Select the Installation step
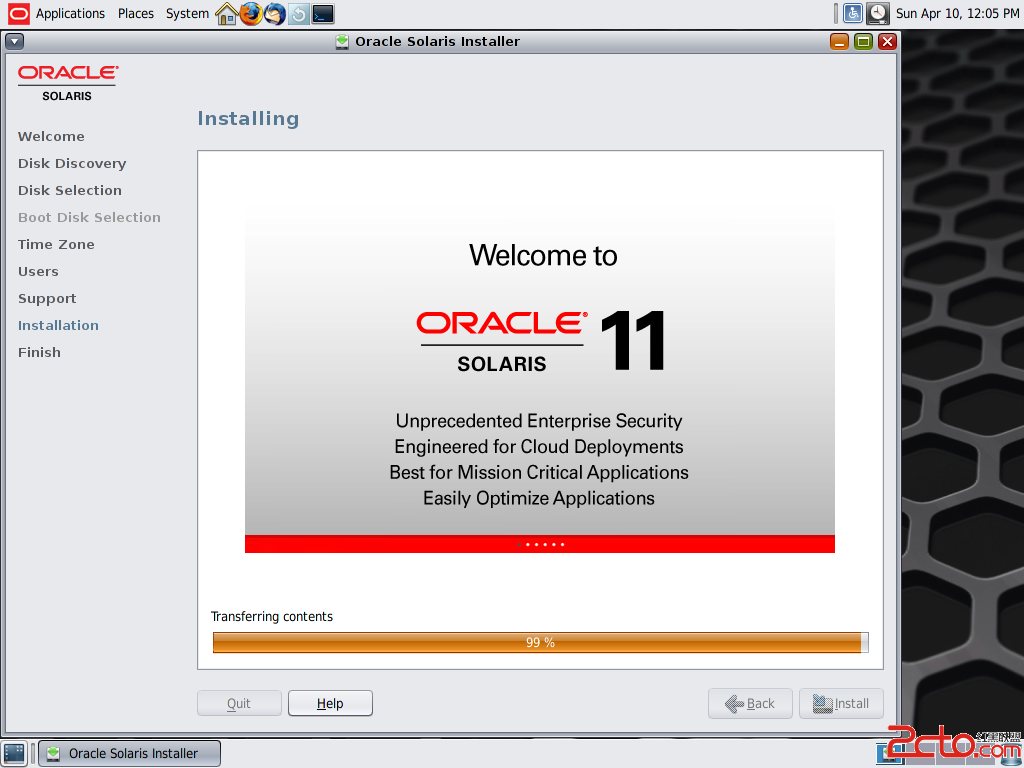Viewport: 1024px width, 768px height. 58,325
